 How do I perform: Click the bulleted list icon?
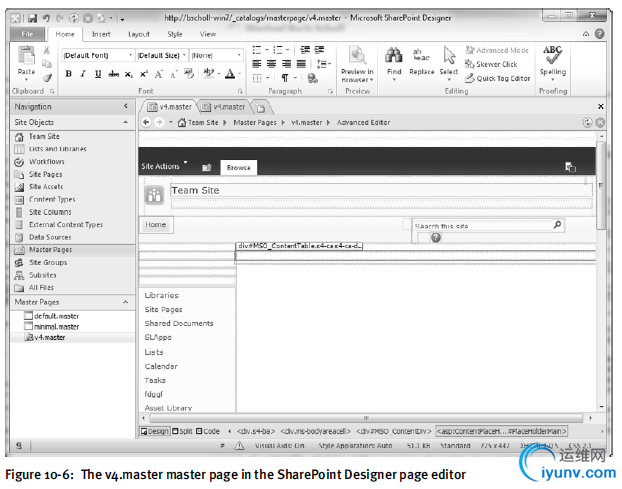[x=257, y=50]
